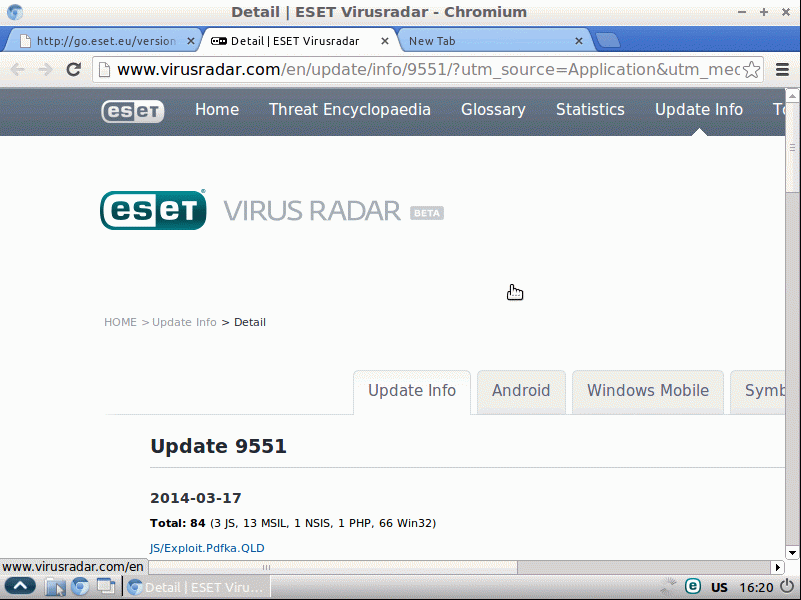Click the Detail breadcrumb text
This screenshot has width=801, height=600.
click(x=250, y=322)
